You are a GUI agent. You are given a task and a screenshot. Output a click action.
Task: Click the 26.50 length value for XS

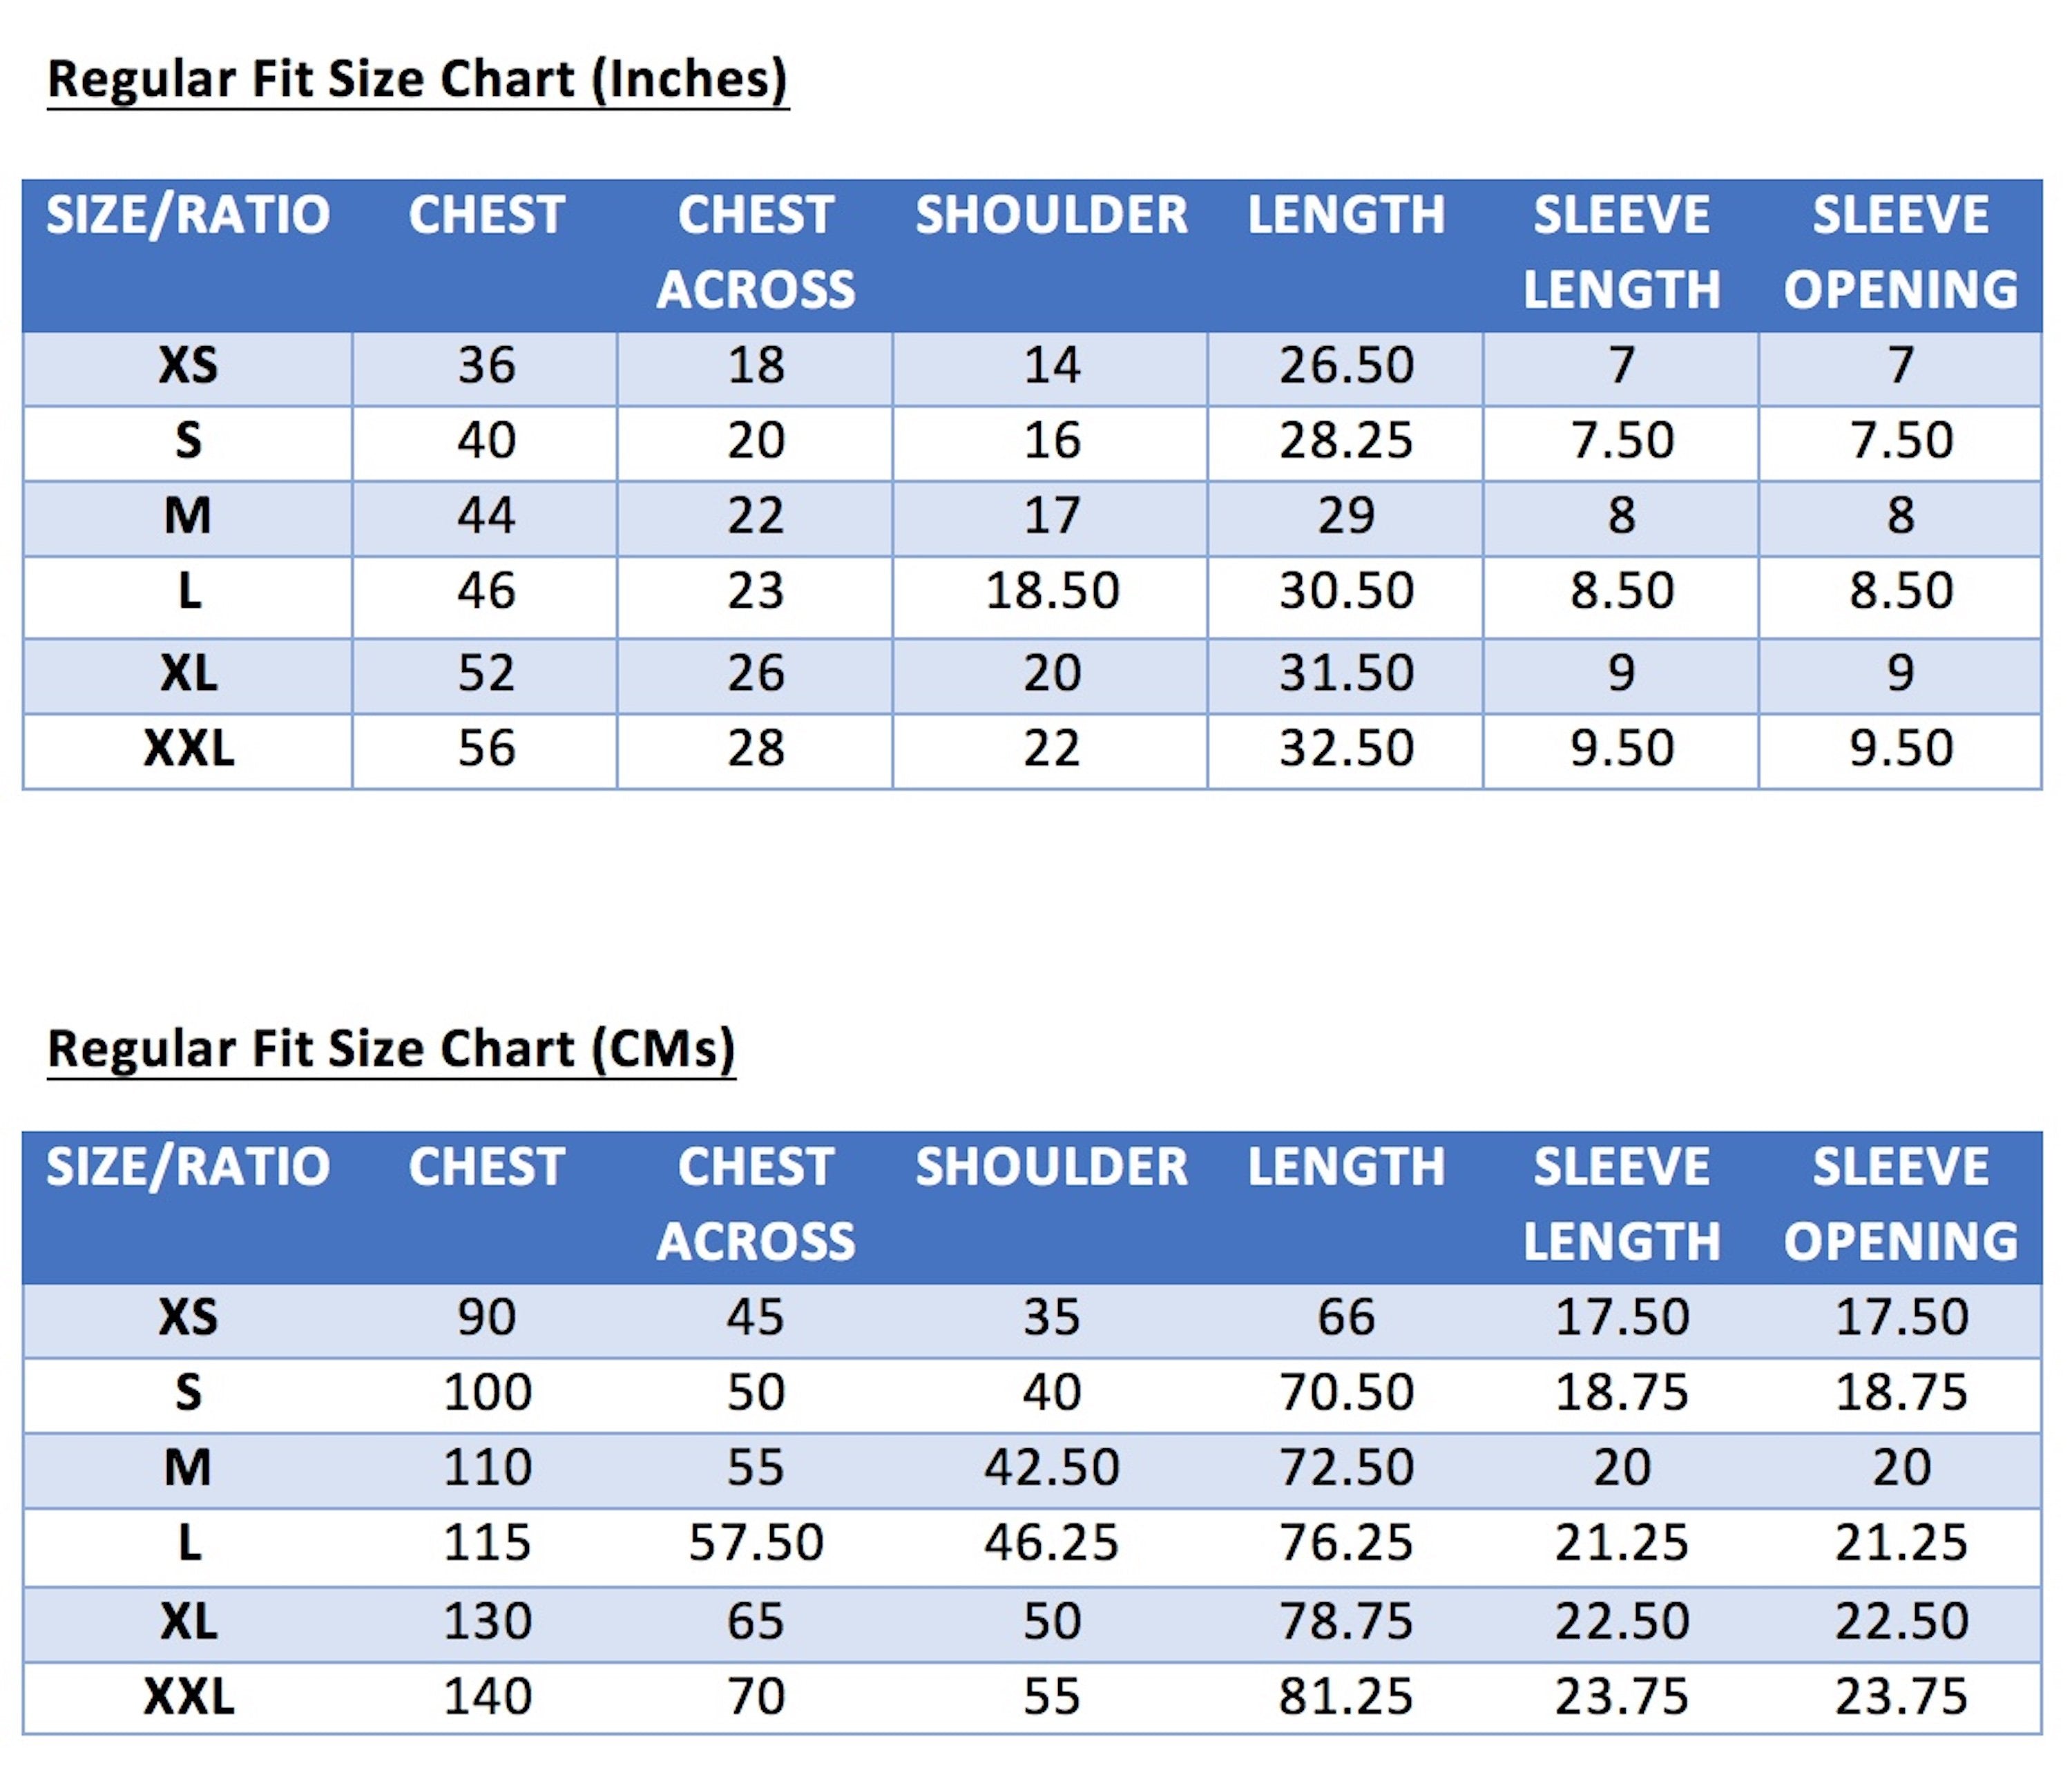[x=1346, y=365]
